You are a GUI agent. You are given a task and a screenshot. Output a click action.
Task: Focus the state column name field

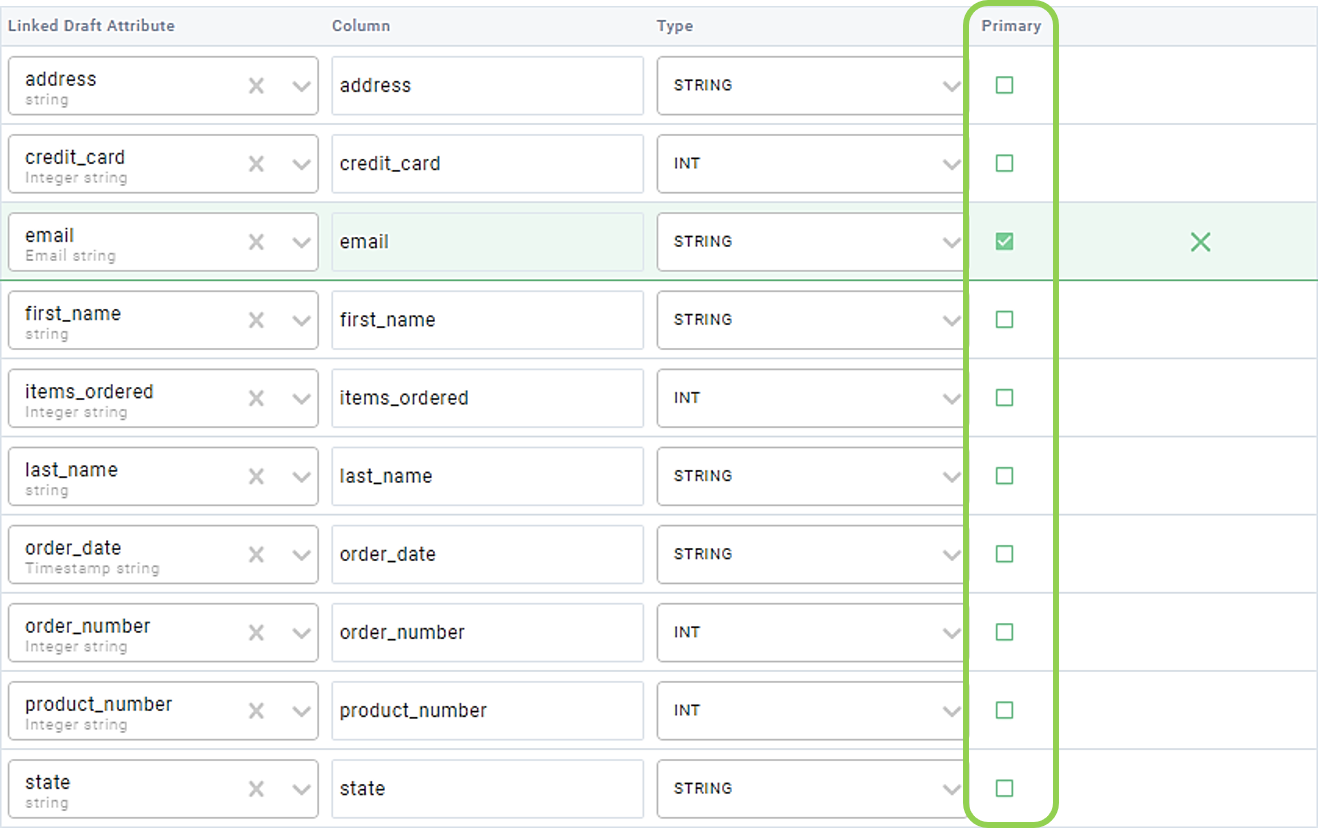click(x=487, y=789)
